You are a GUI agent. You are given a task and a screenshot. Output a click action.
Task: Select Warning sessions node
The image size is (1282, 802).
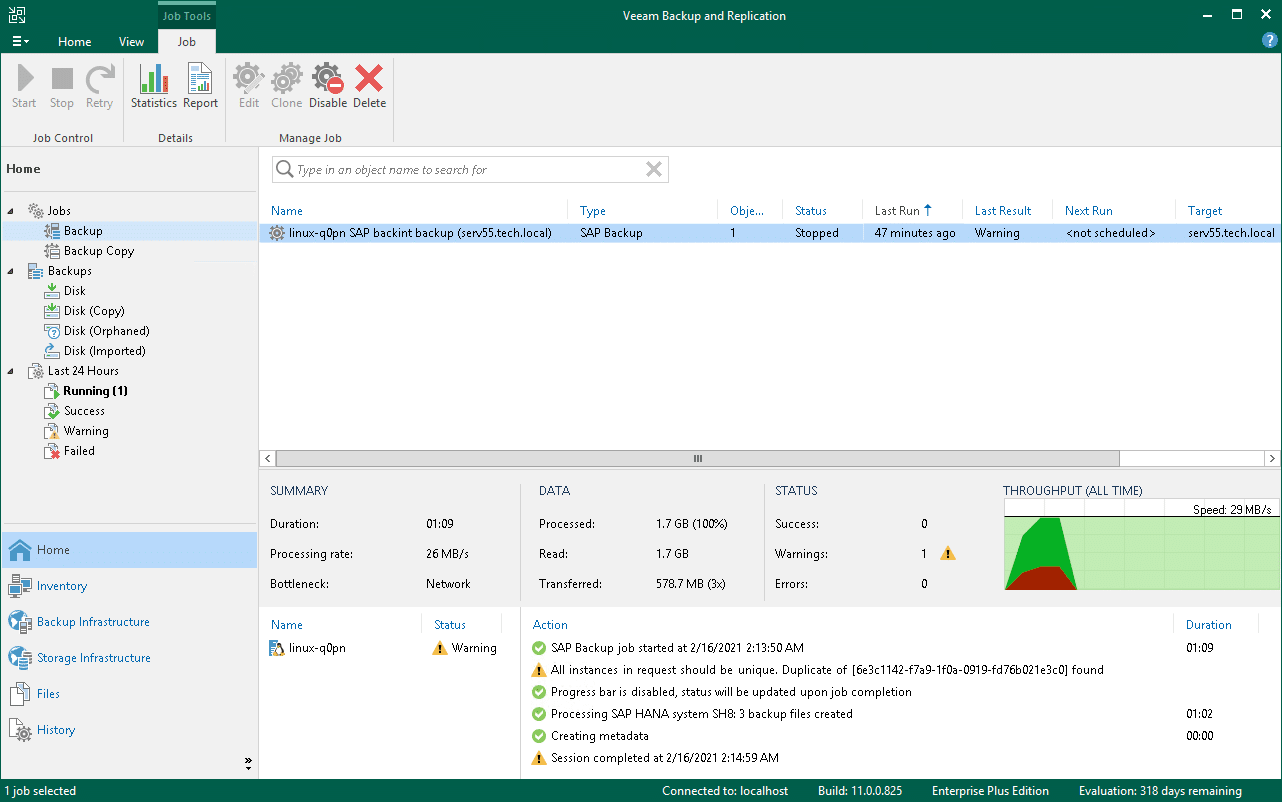coord(86,431)
